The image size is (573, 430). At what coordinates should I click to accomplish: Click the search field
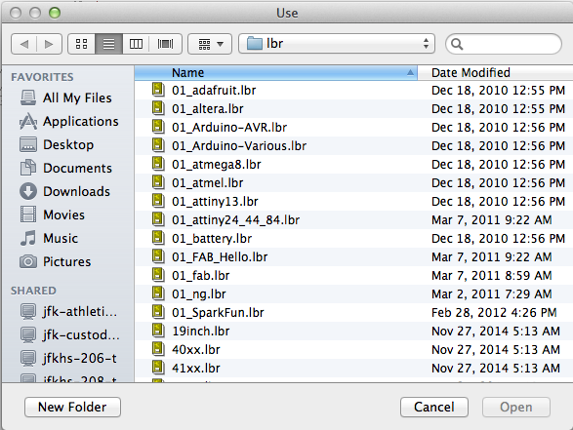coord(503,44)
